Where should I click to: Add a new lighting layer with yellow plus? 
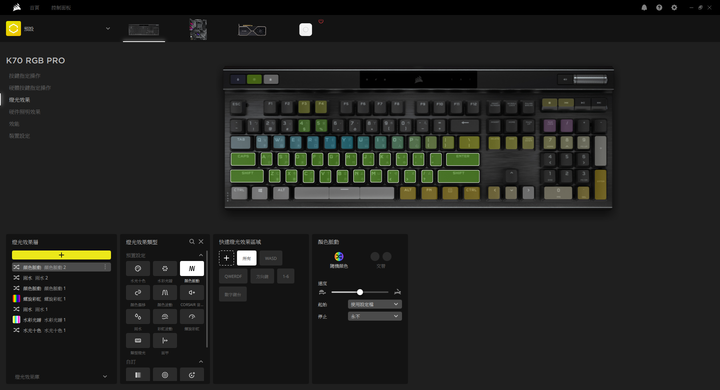(61, 255)
